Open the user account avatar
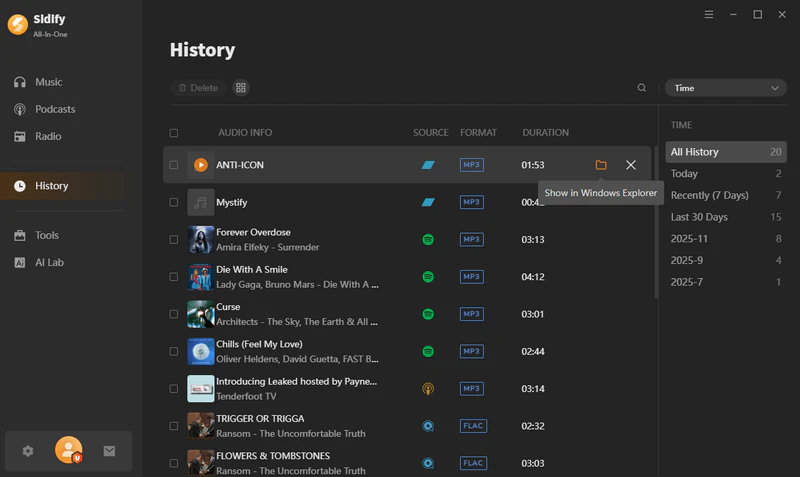Viewport: 800px width, 477px height. [68, 450]
